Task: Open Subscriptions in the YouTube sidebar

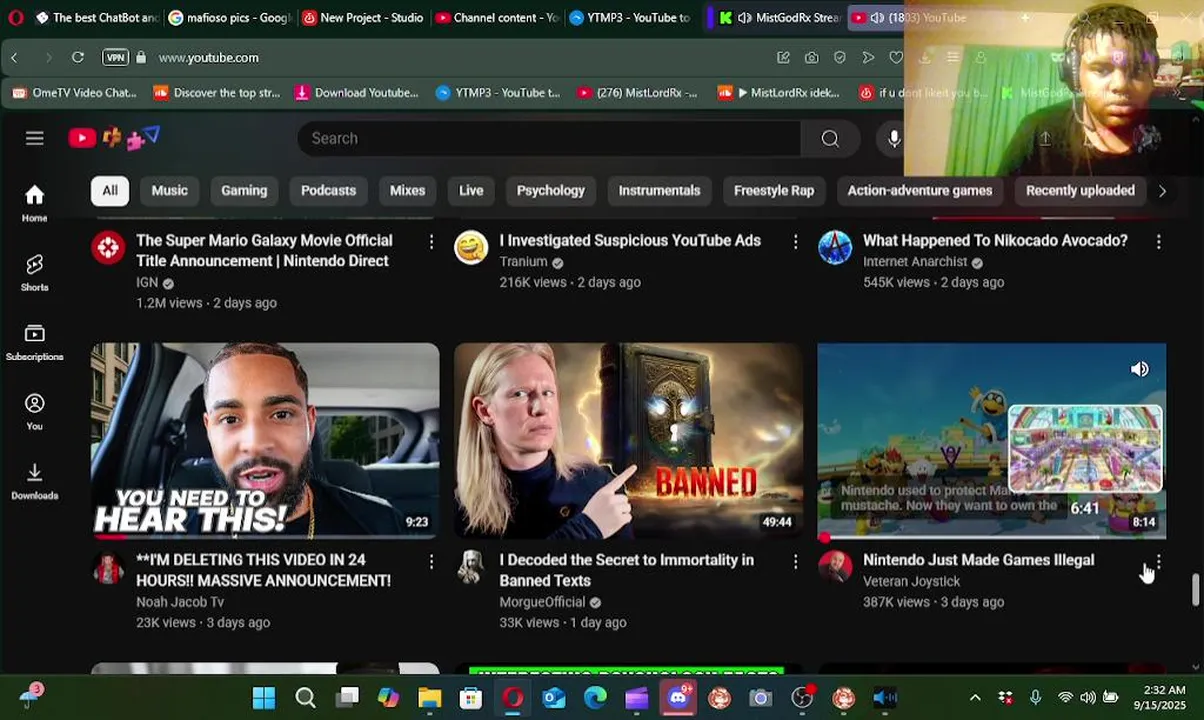Action: click(x=34, y=342)
